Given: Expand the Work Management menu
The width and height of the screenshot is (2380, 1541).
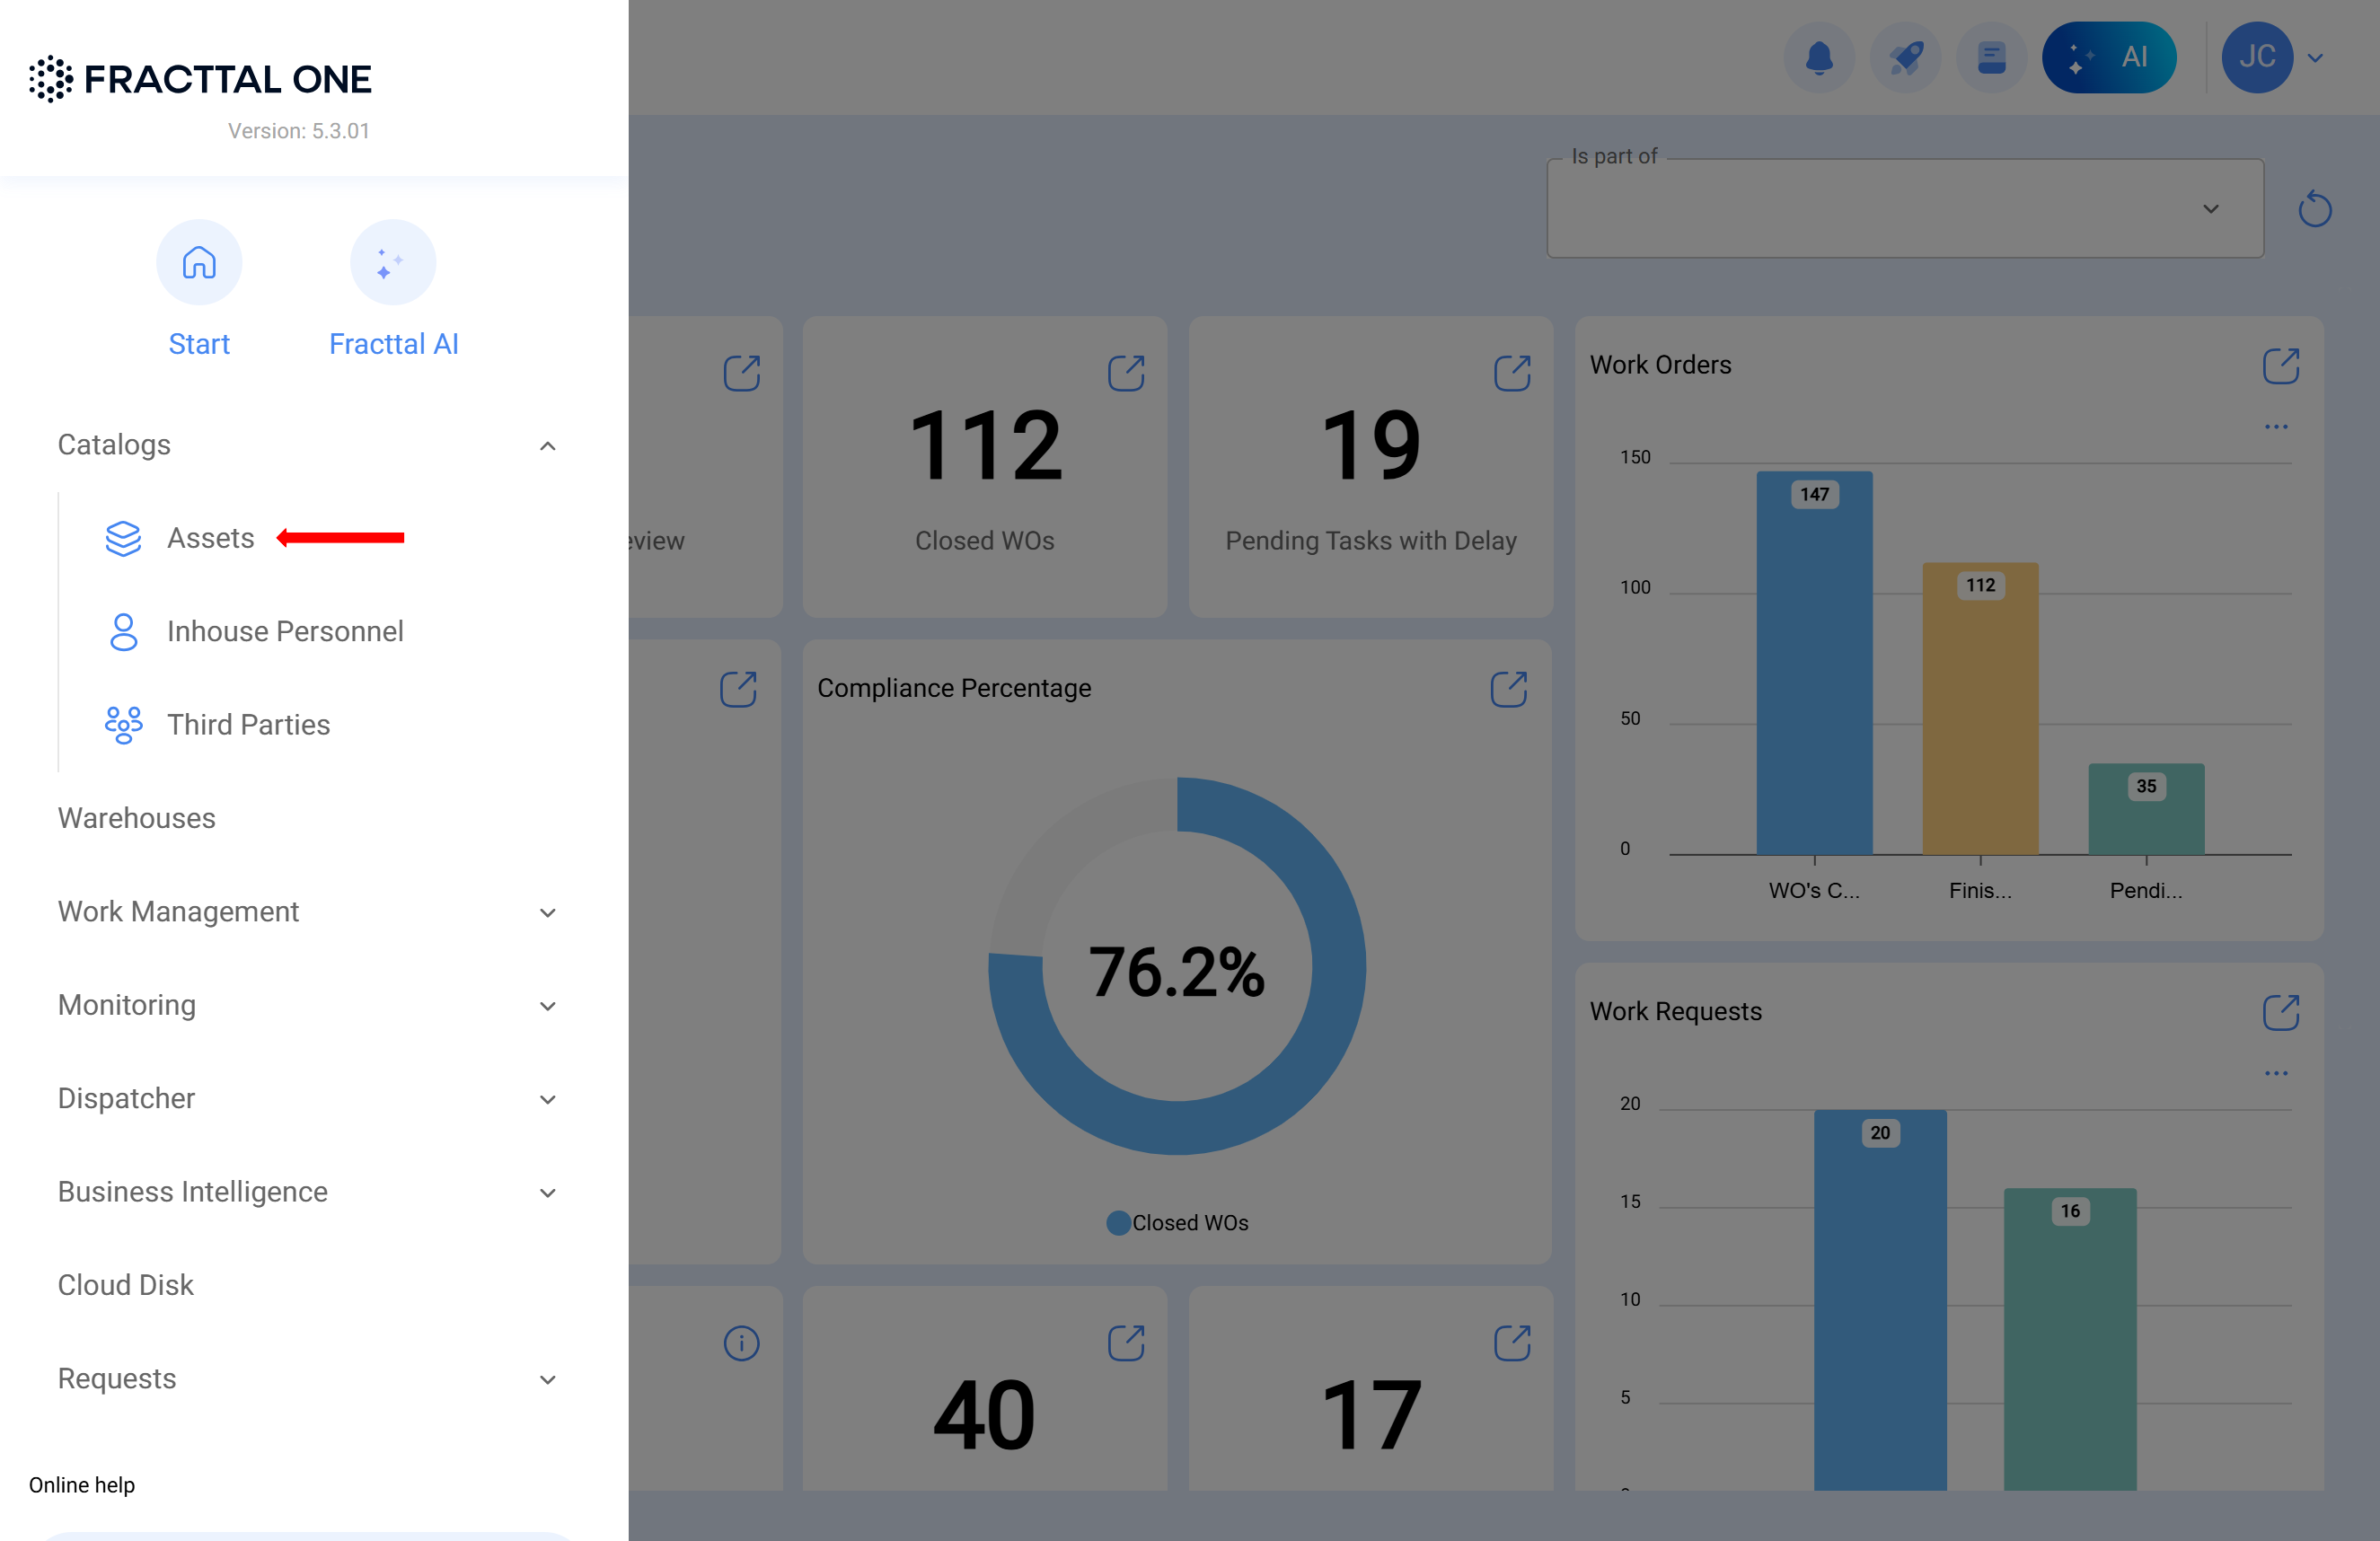Looking at the screenshot, I should (547, 912).
